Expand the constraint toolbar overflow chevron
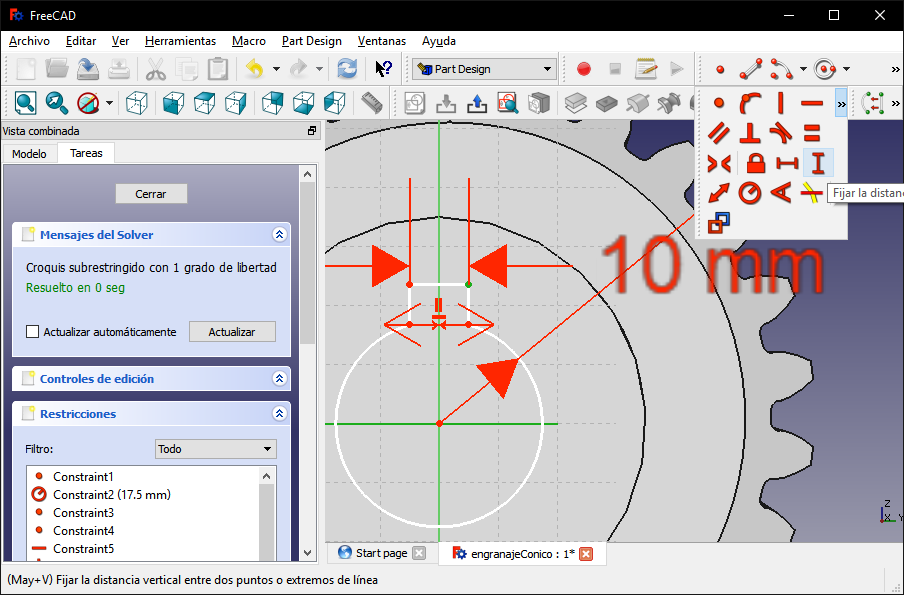The image size is (904, 595). tap(841, 103)
